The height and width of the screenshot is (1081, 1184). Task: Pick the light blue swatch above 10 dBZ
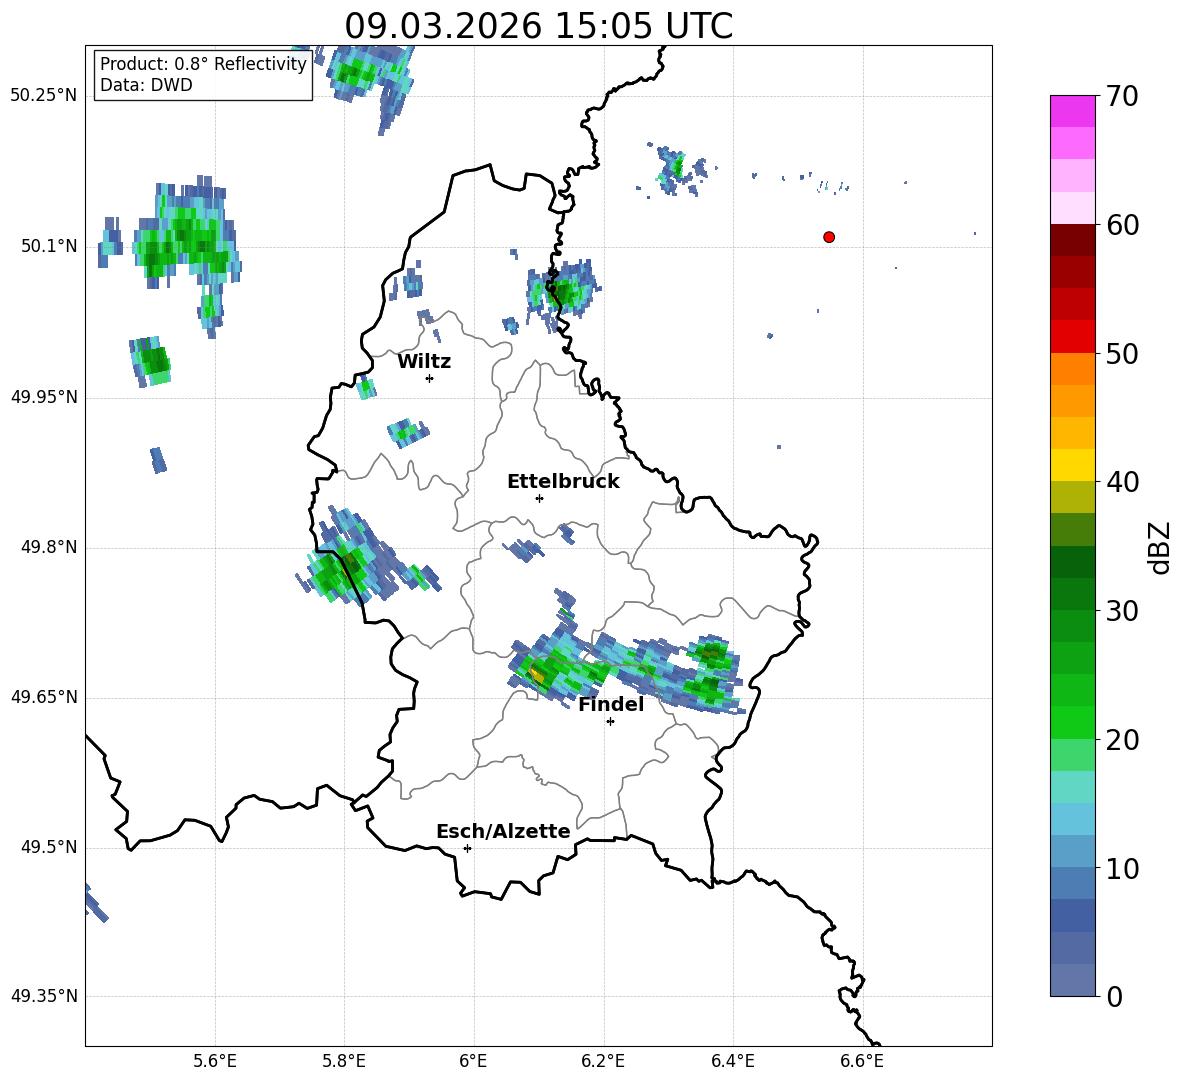pos(1072,819)
